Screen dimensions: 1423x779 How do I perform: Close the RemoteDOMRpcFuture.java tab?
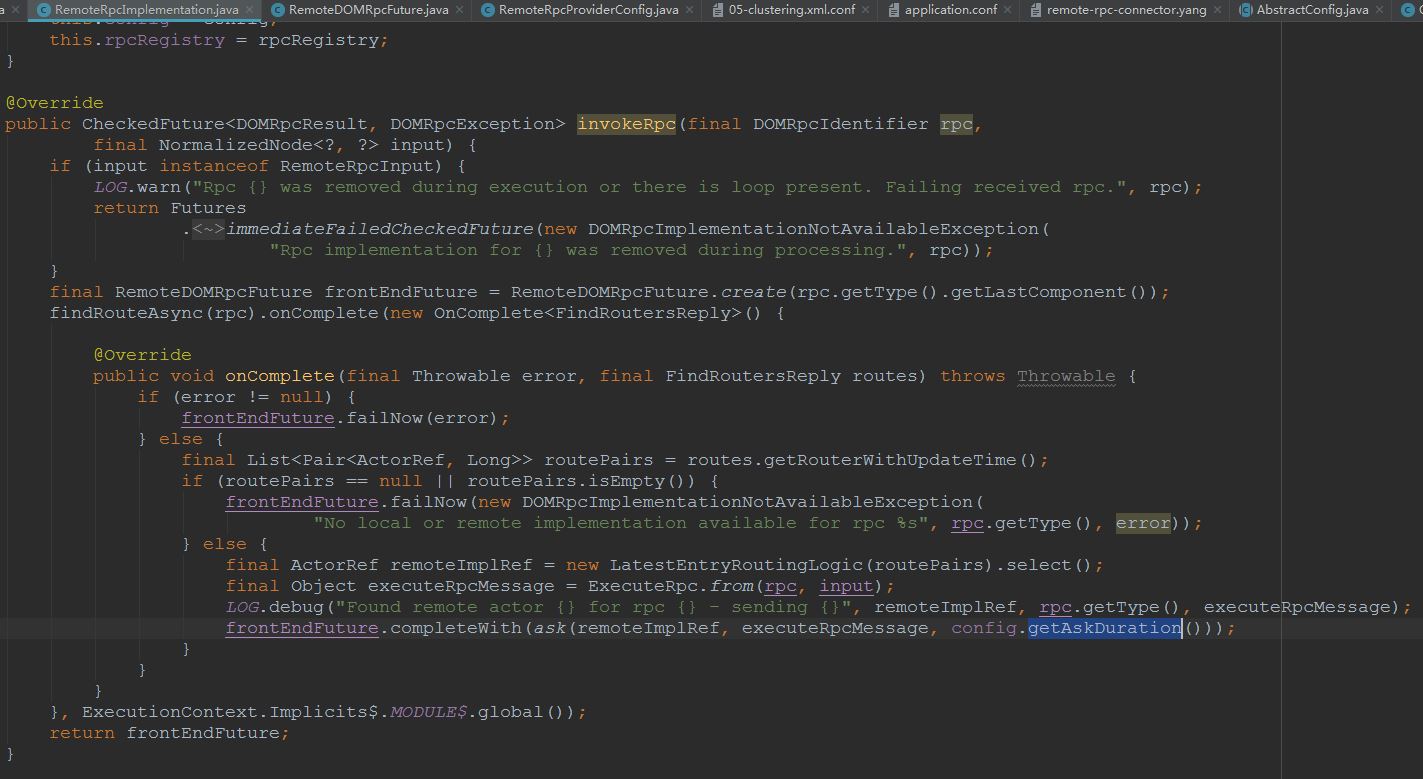(x=458, y=10)
